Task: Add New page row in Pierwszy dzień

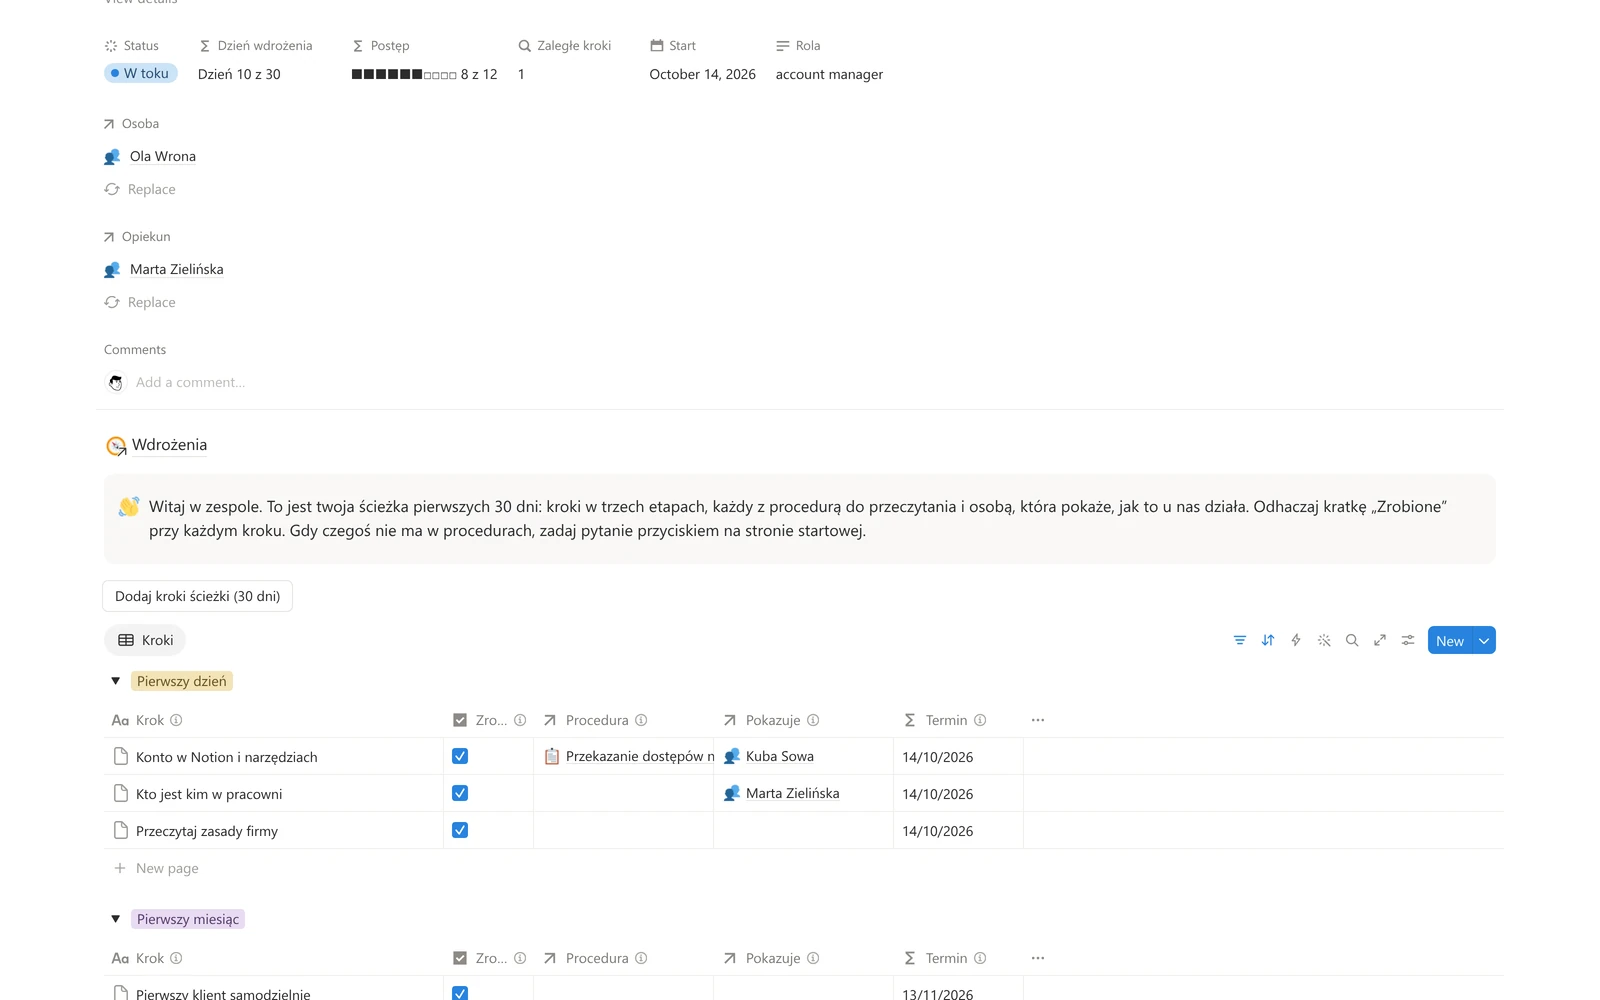Action: click(156, 868)
